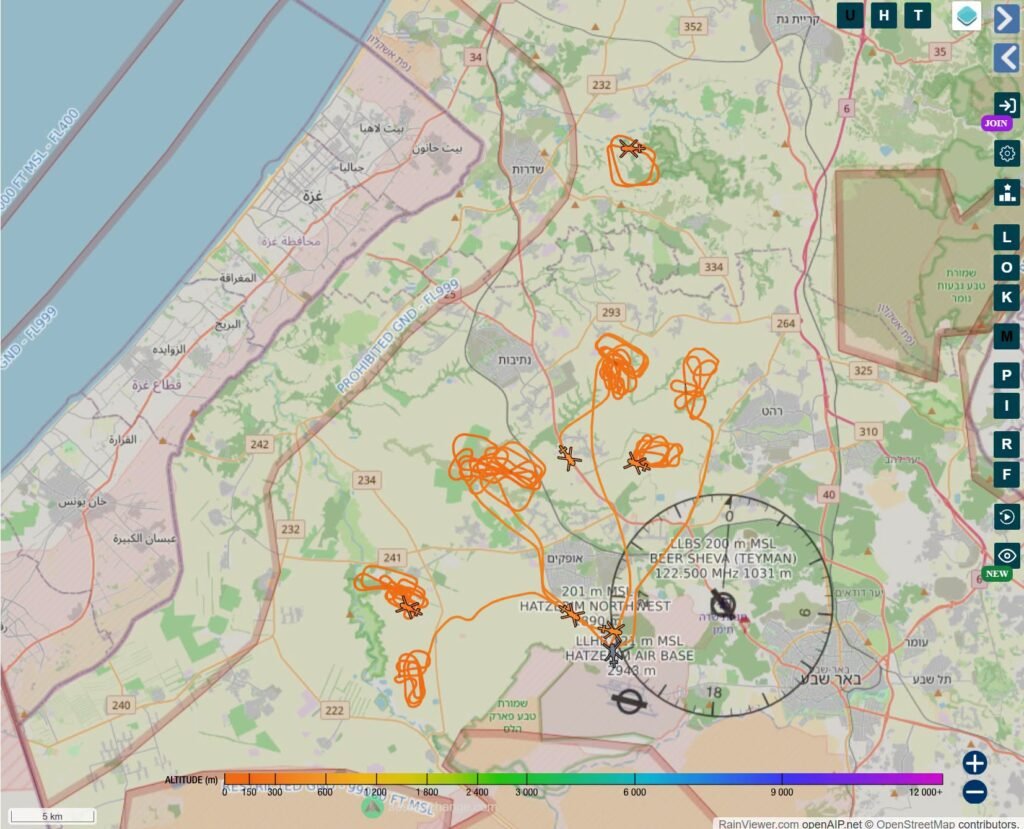Zoom in with the plus button
1024x829 pixels.
click(974, 762)
